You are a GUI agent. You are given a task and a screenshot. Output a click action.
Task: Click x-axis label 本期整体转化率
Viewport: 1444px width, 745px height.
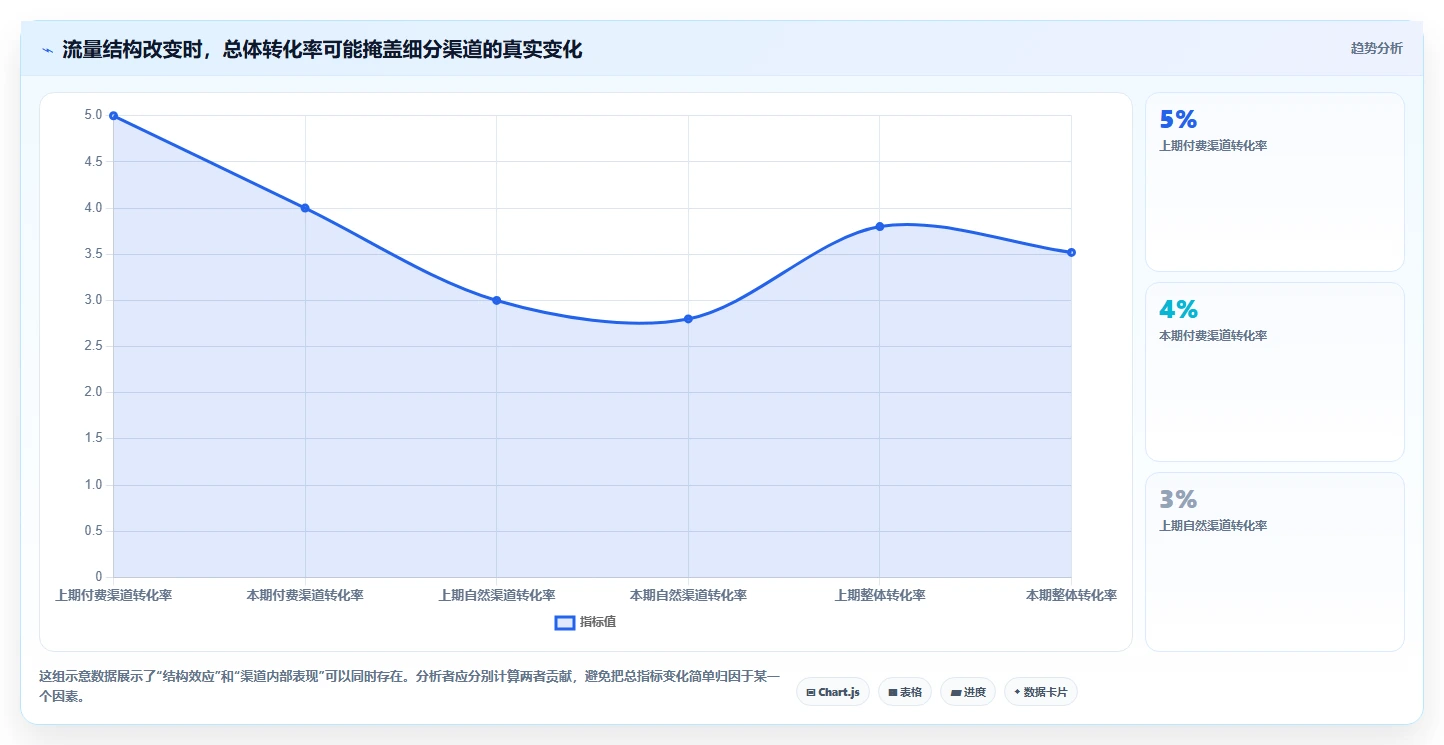[x=1071, y=595]
